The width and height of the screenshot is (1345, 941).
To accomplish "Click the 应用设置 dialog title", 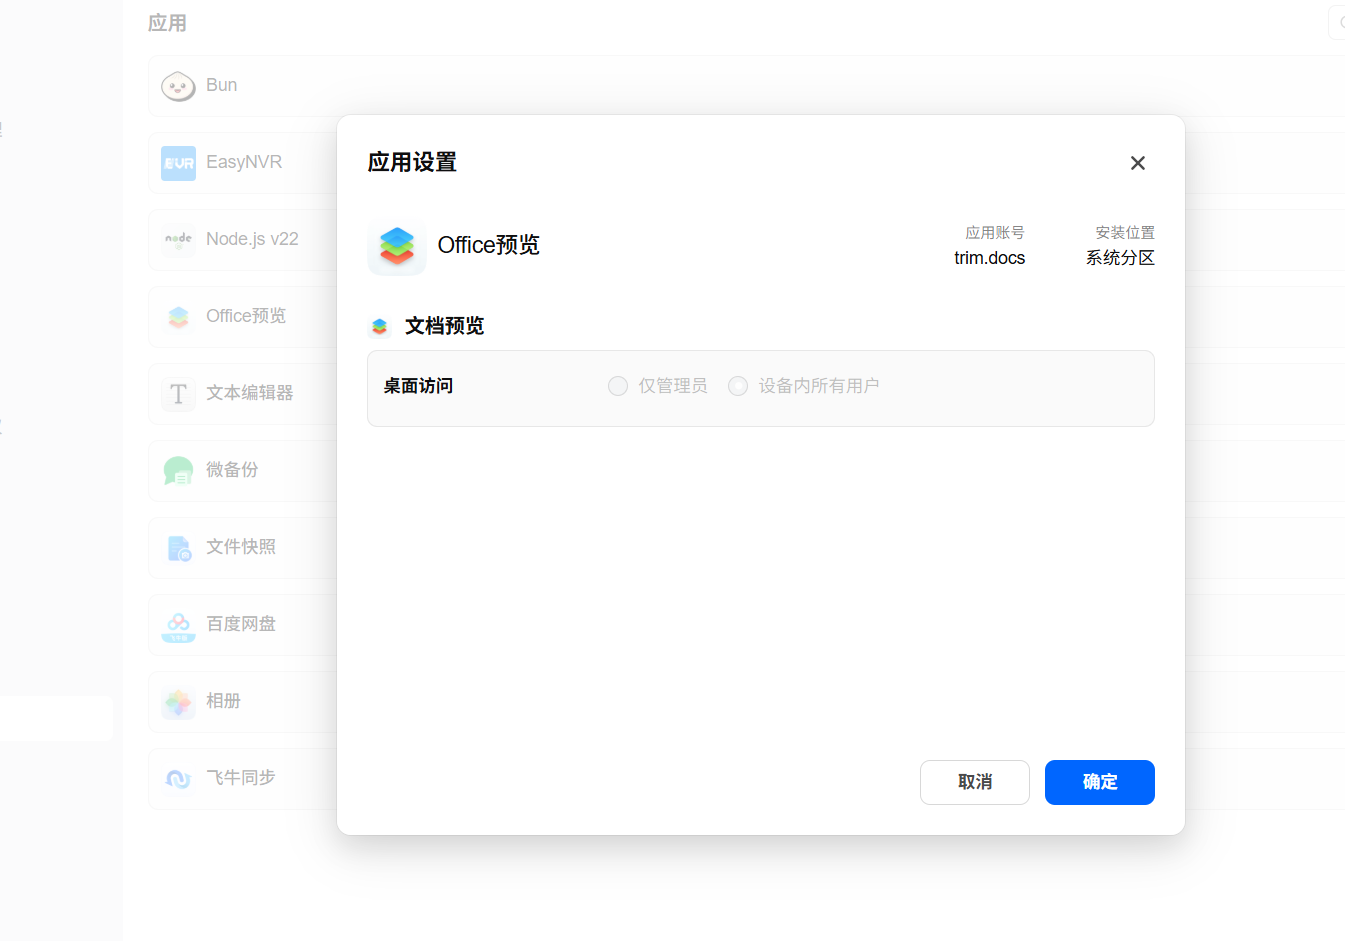I will click(x=412, y=162).
